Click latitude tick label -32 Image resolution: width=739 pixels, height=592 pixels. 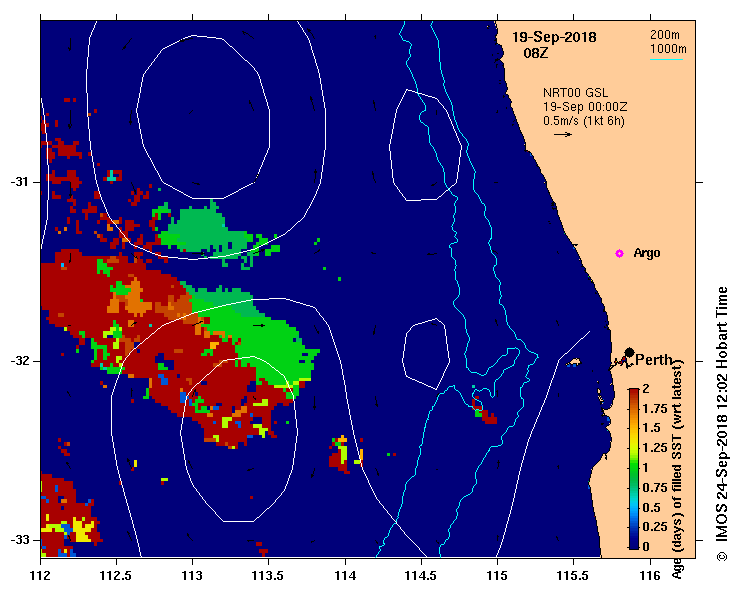(20, 361)
